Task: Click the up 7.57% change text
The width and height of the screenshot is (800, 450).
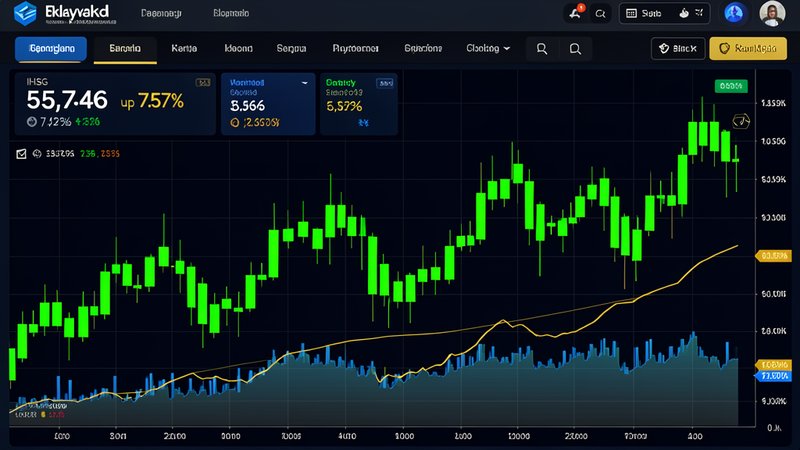Action: point(152,101)
